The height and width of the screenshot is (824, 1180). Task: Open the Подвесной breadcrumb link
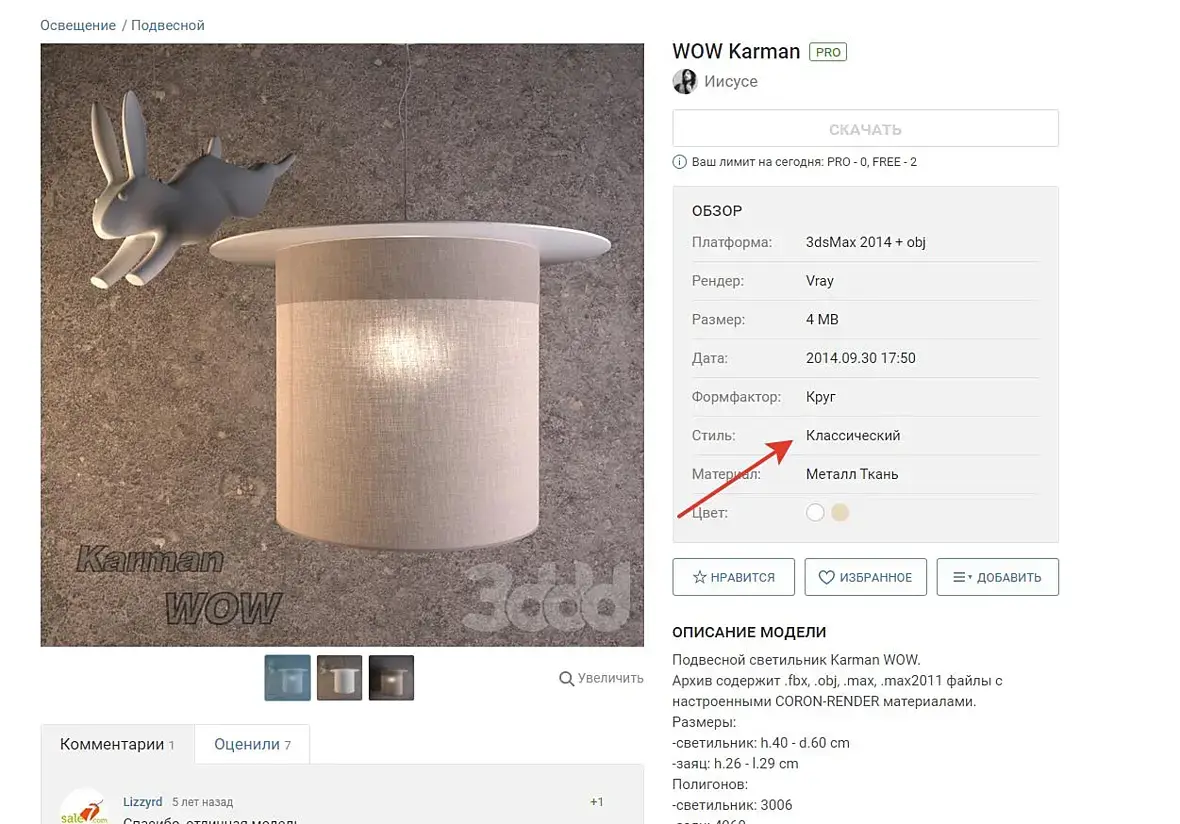pos(168,25)
